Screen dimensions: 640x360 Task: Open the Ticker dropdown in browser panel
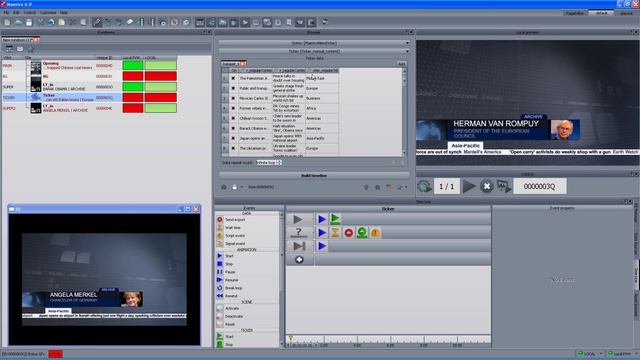coord(314,51)
